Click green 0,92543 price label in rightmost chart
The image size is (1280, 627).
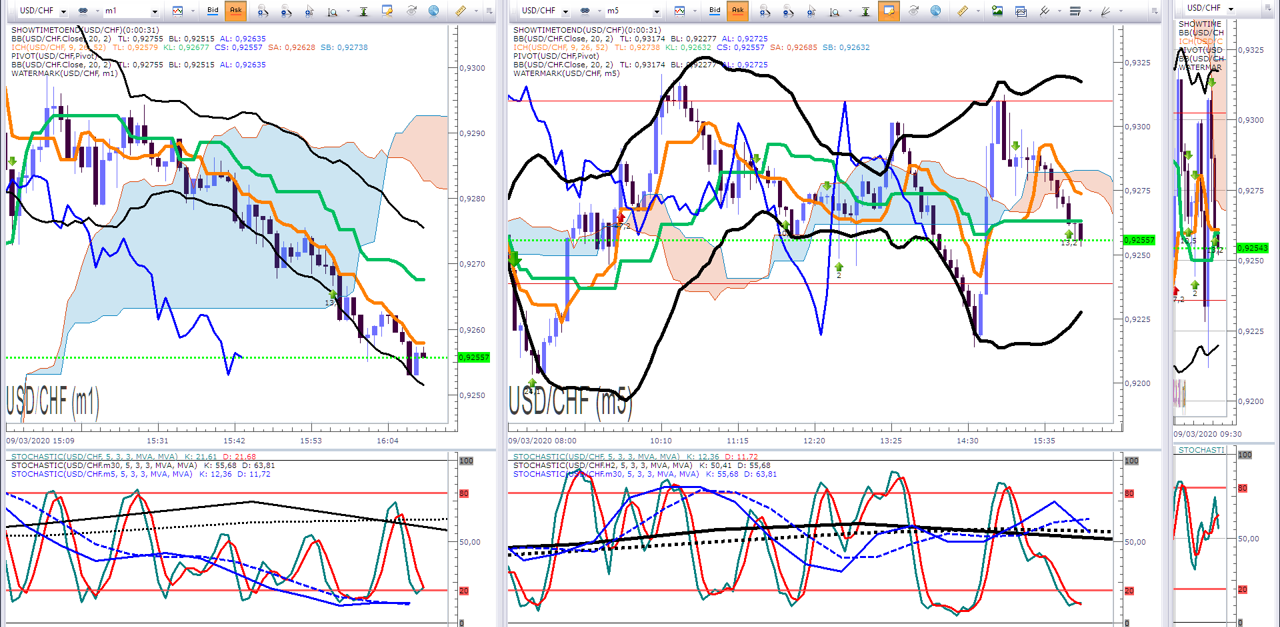(x=1251, y=247)
